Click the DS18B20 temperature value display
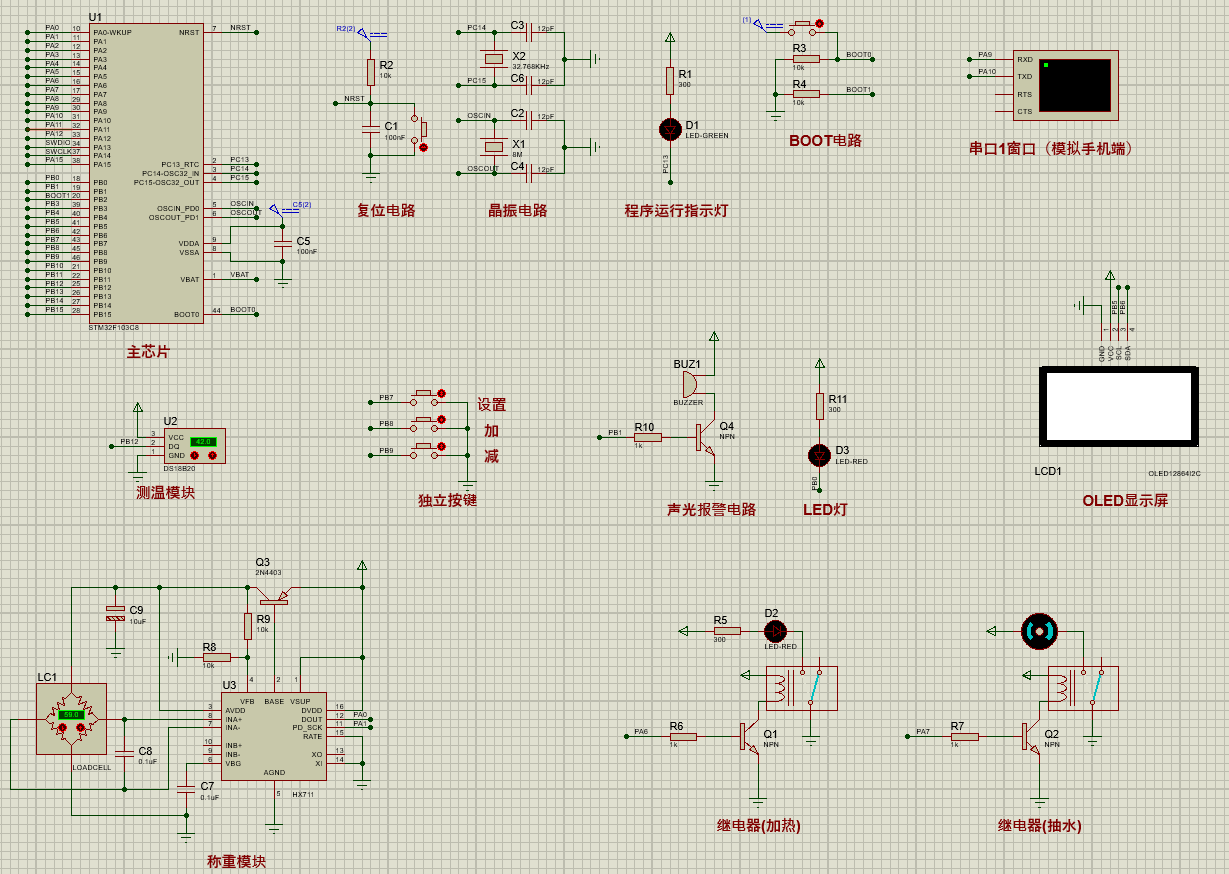This screenshot has height=874, width=1229. [204, 441]
